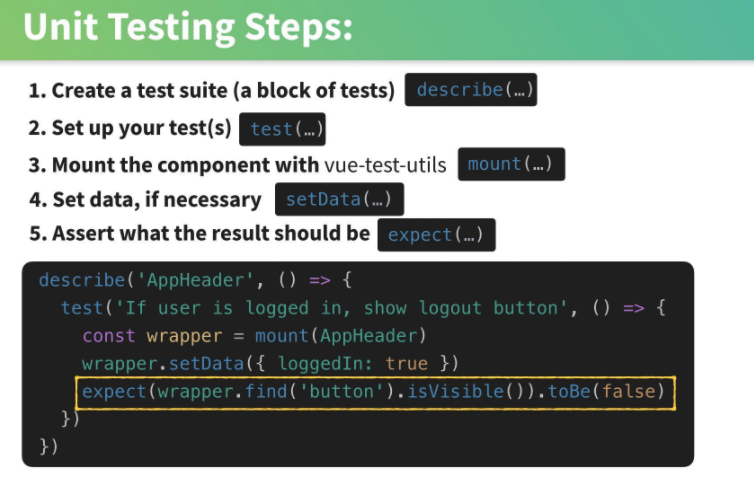Click 'wrapper.setData' in the code block

[x=163, y=363]
